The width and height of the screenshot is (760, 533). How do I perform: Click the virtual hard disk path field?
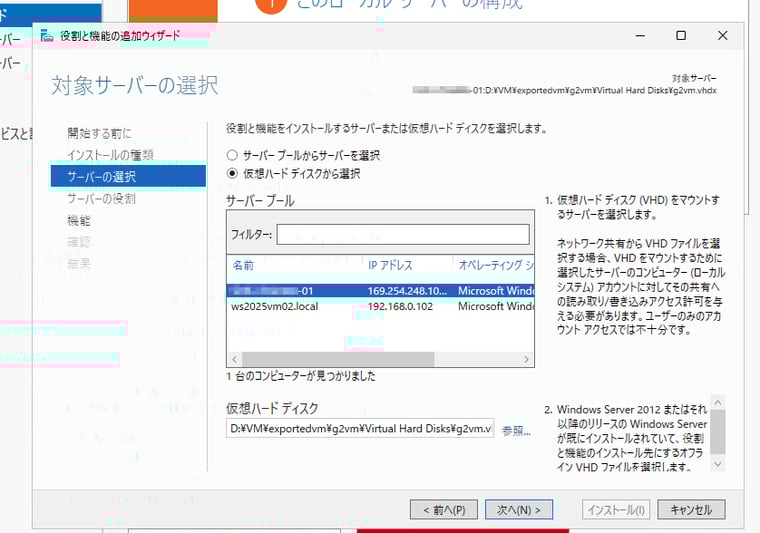(360, 428)
